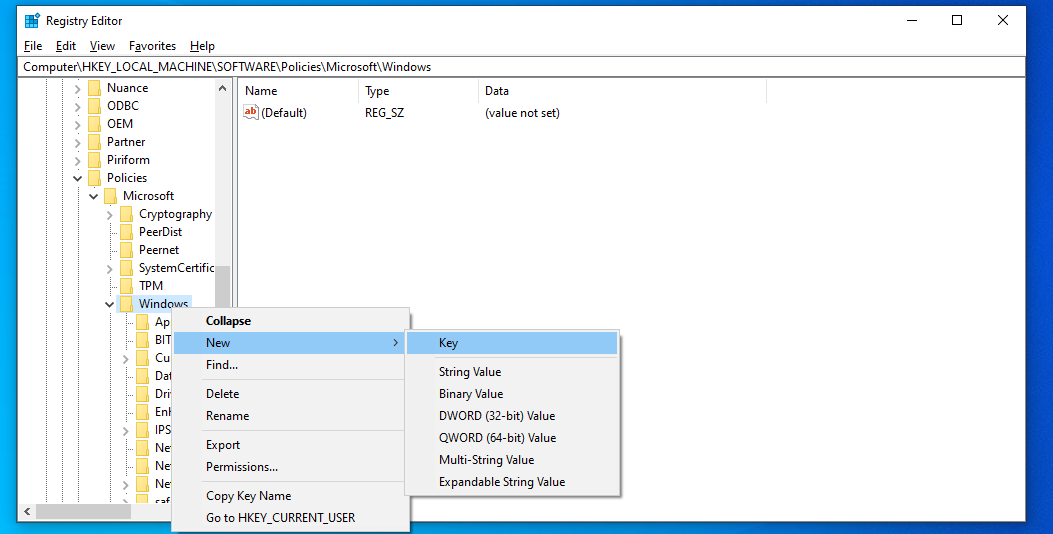Image resolution: width=1053 pixels, height=534 pixels.
Task: Select the OEM folder icon
Action: click(94, 124)
